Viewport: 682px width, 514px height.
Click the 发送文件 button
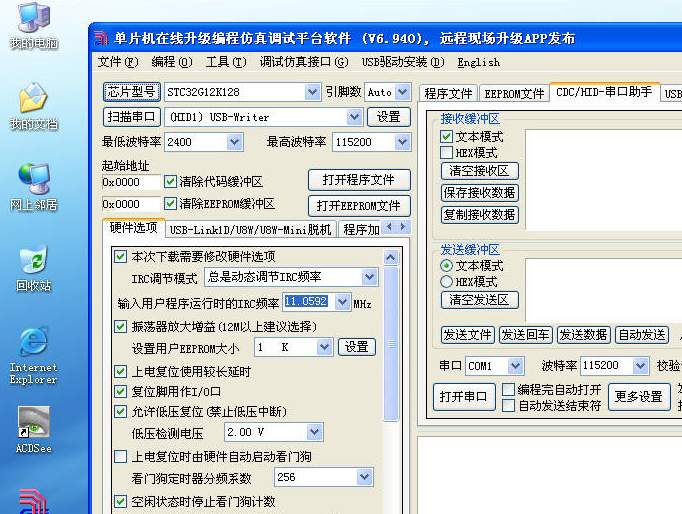point(468,335)
